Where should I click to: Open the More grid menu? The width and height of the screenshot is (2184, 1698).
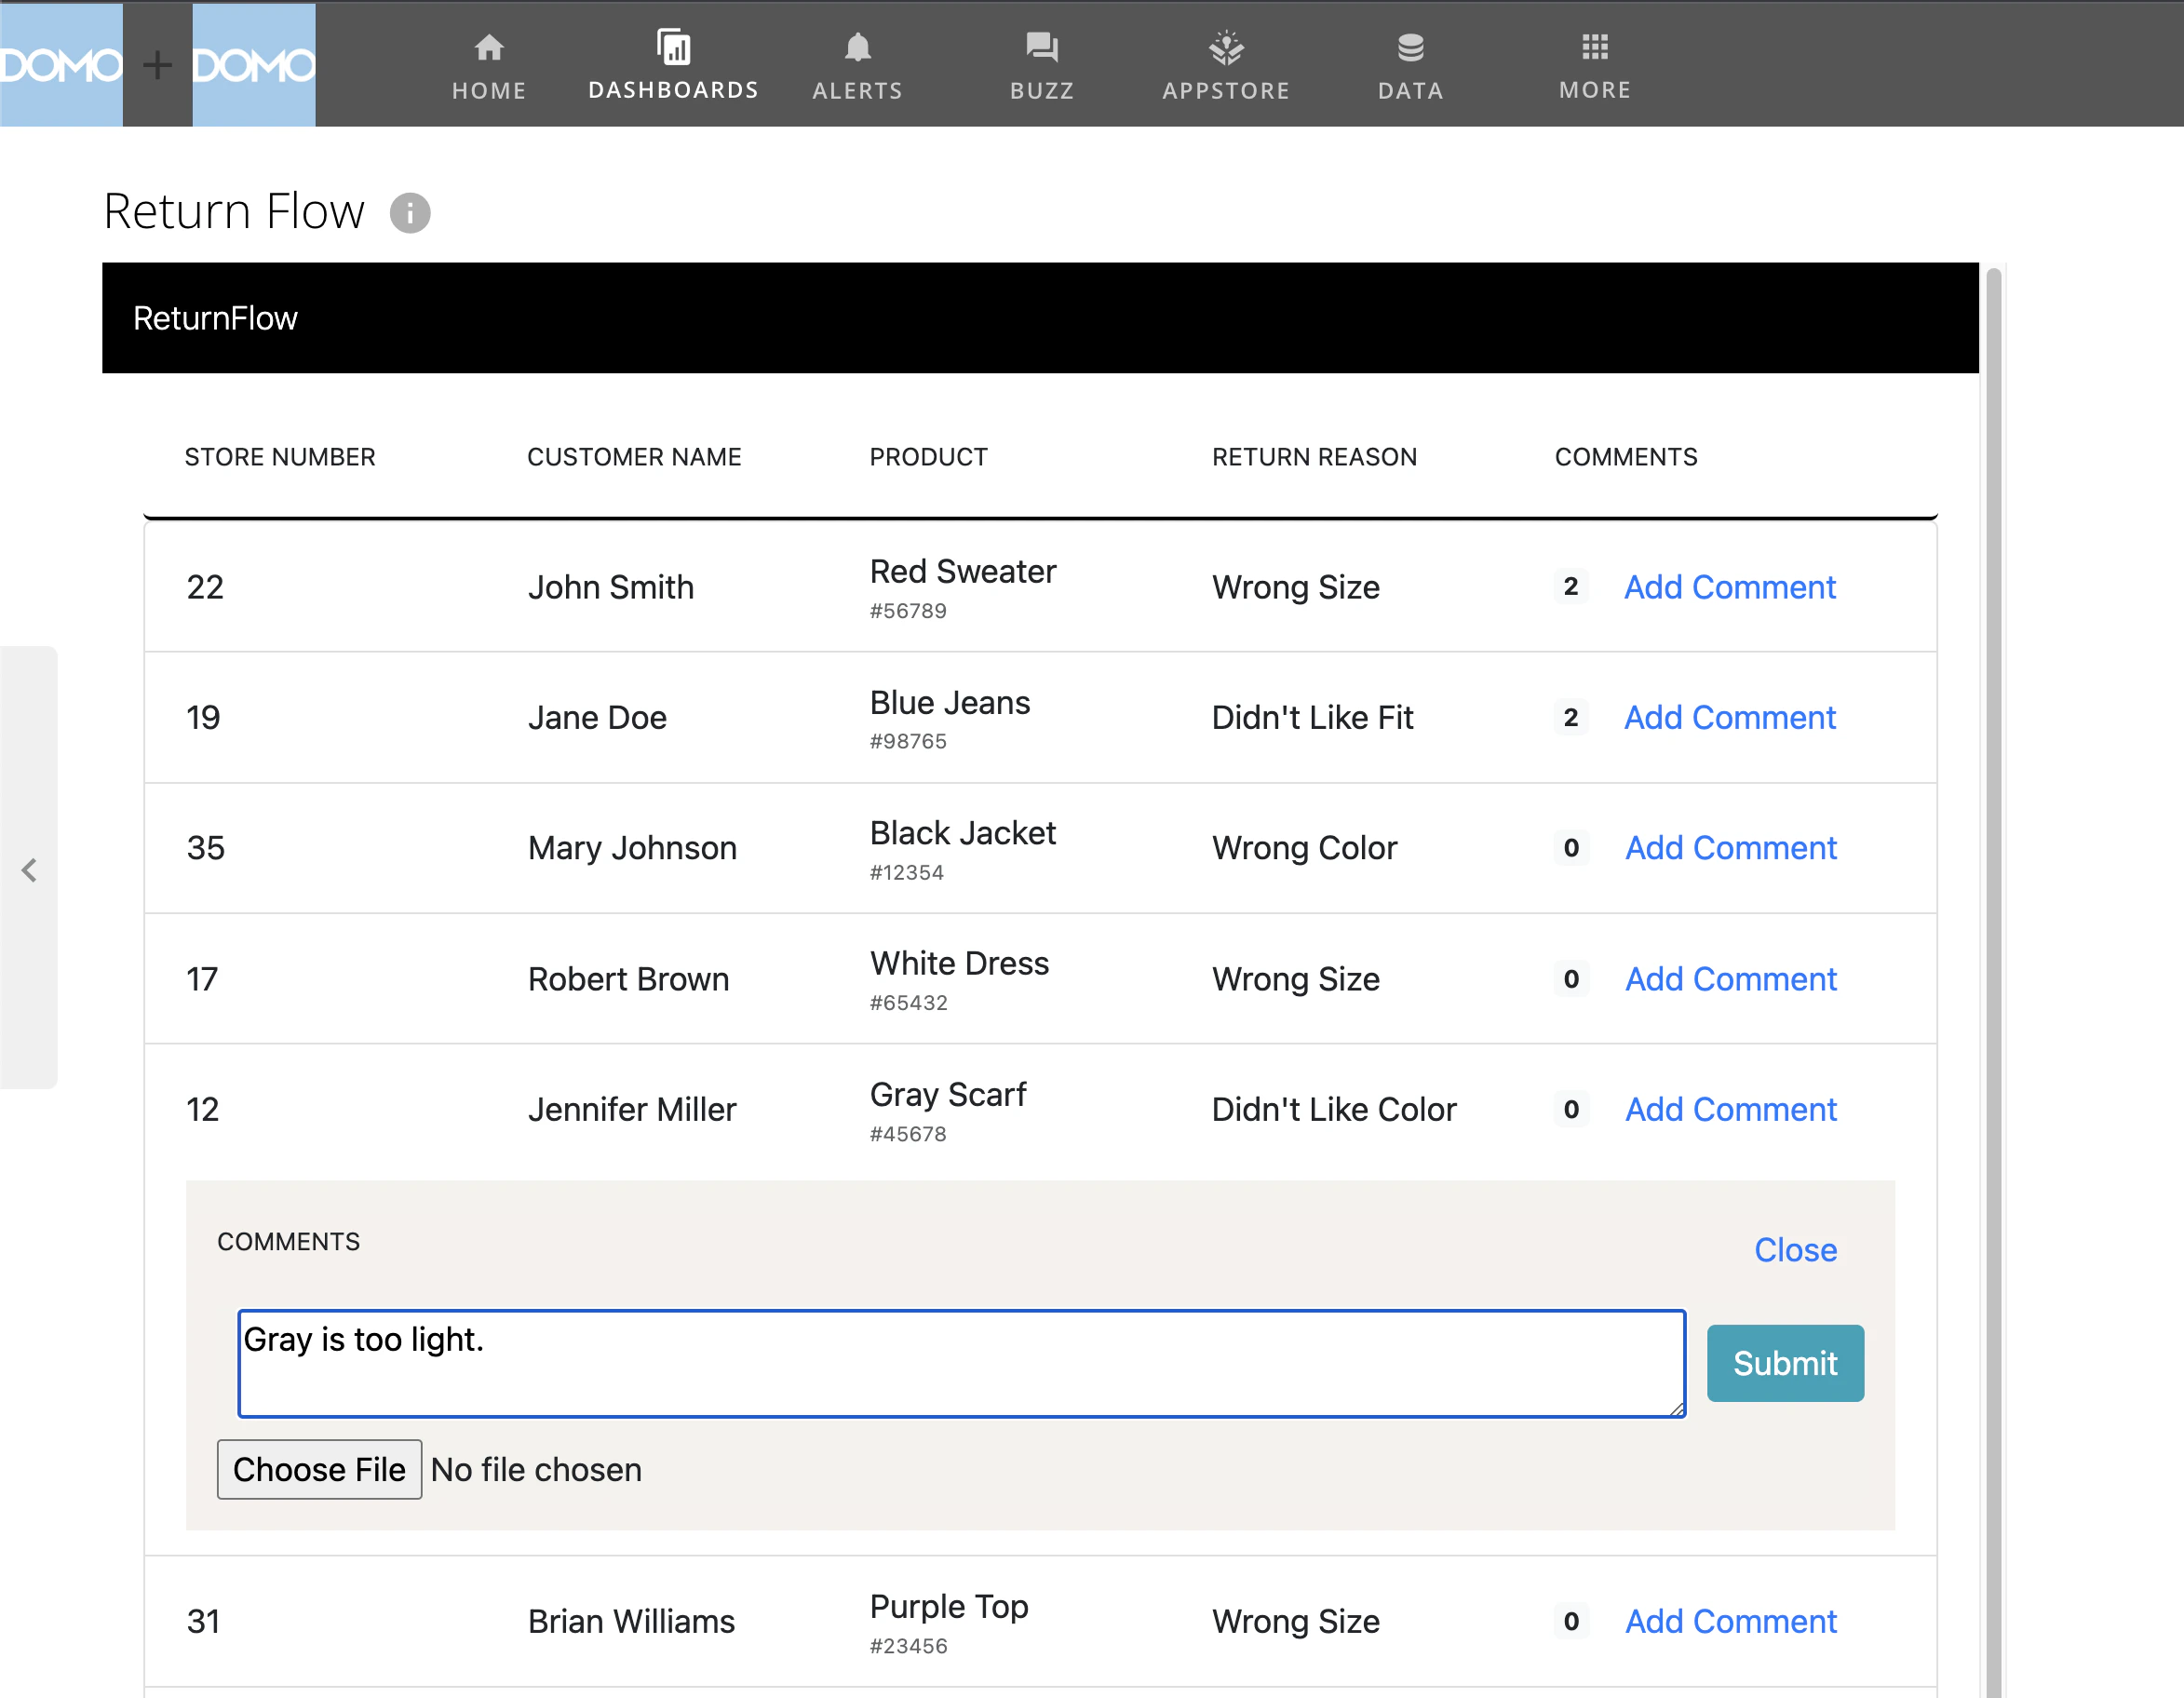click(1594, 47)
